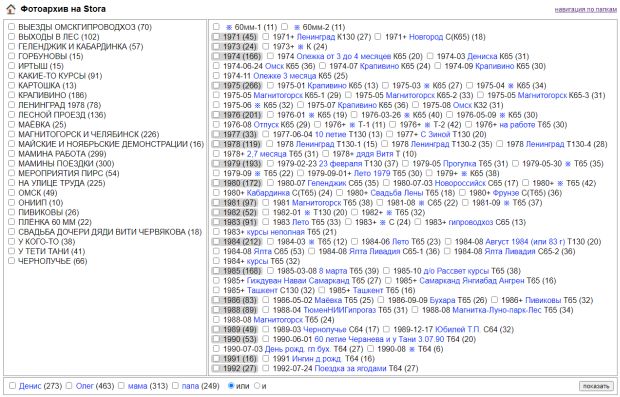The image size is (620, 397).
Task: Open the Магнитогорск К65-1 (29) link
Action: (278, 96)
